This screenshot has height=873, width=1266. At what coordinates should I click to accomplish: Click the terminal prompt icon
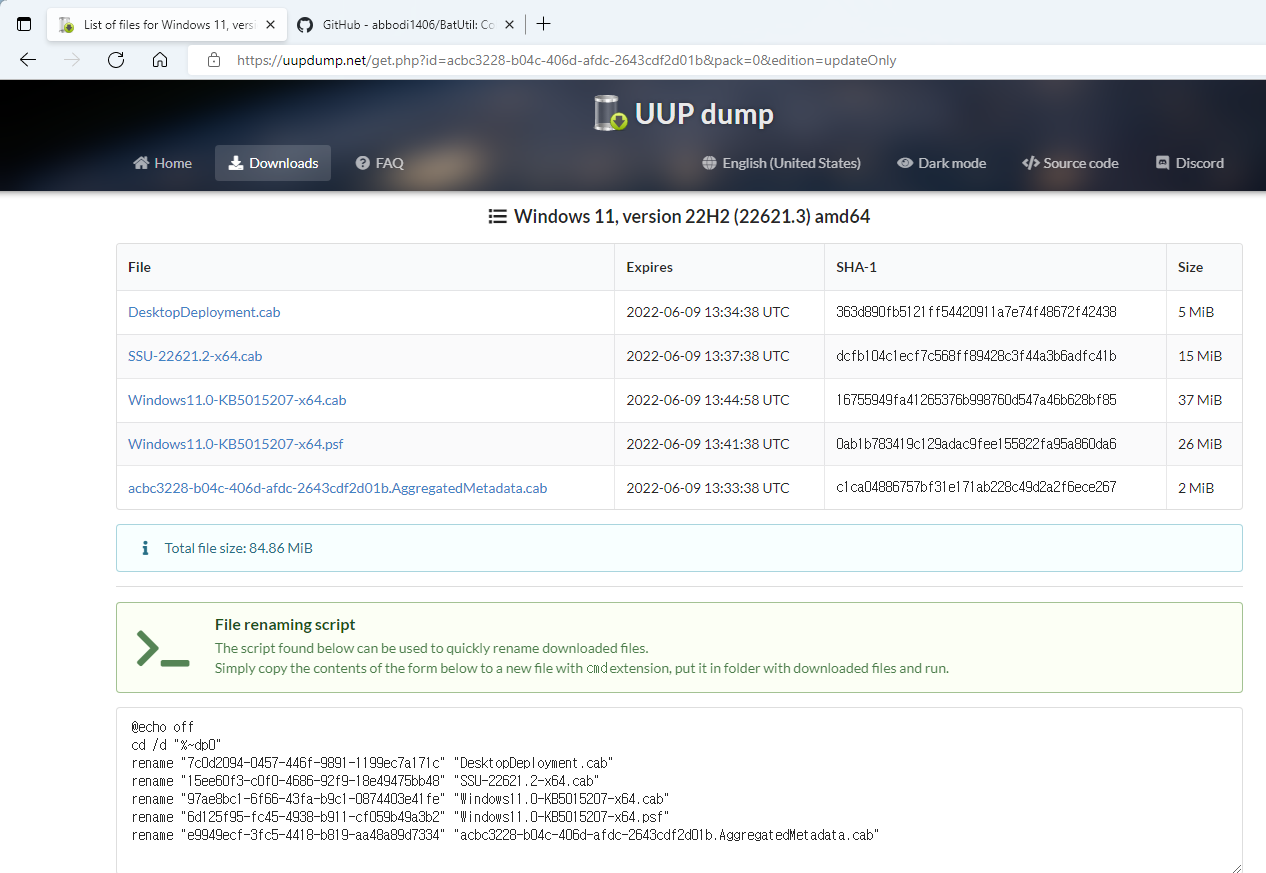(163, 648)
